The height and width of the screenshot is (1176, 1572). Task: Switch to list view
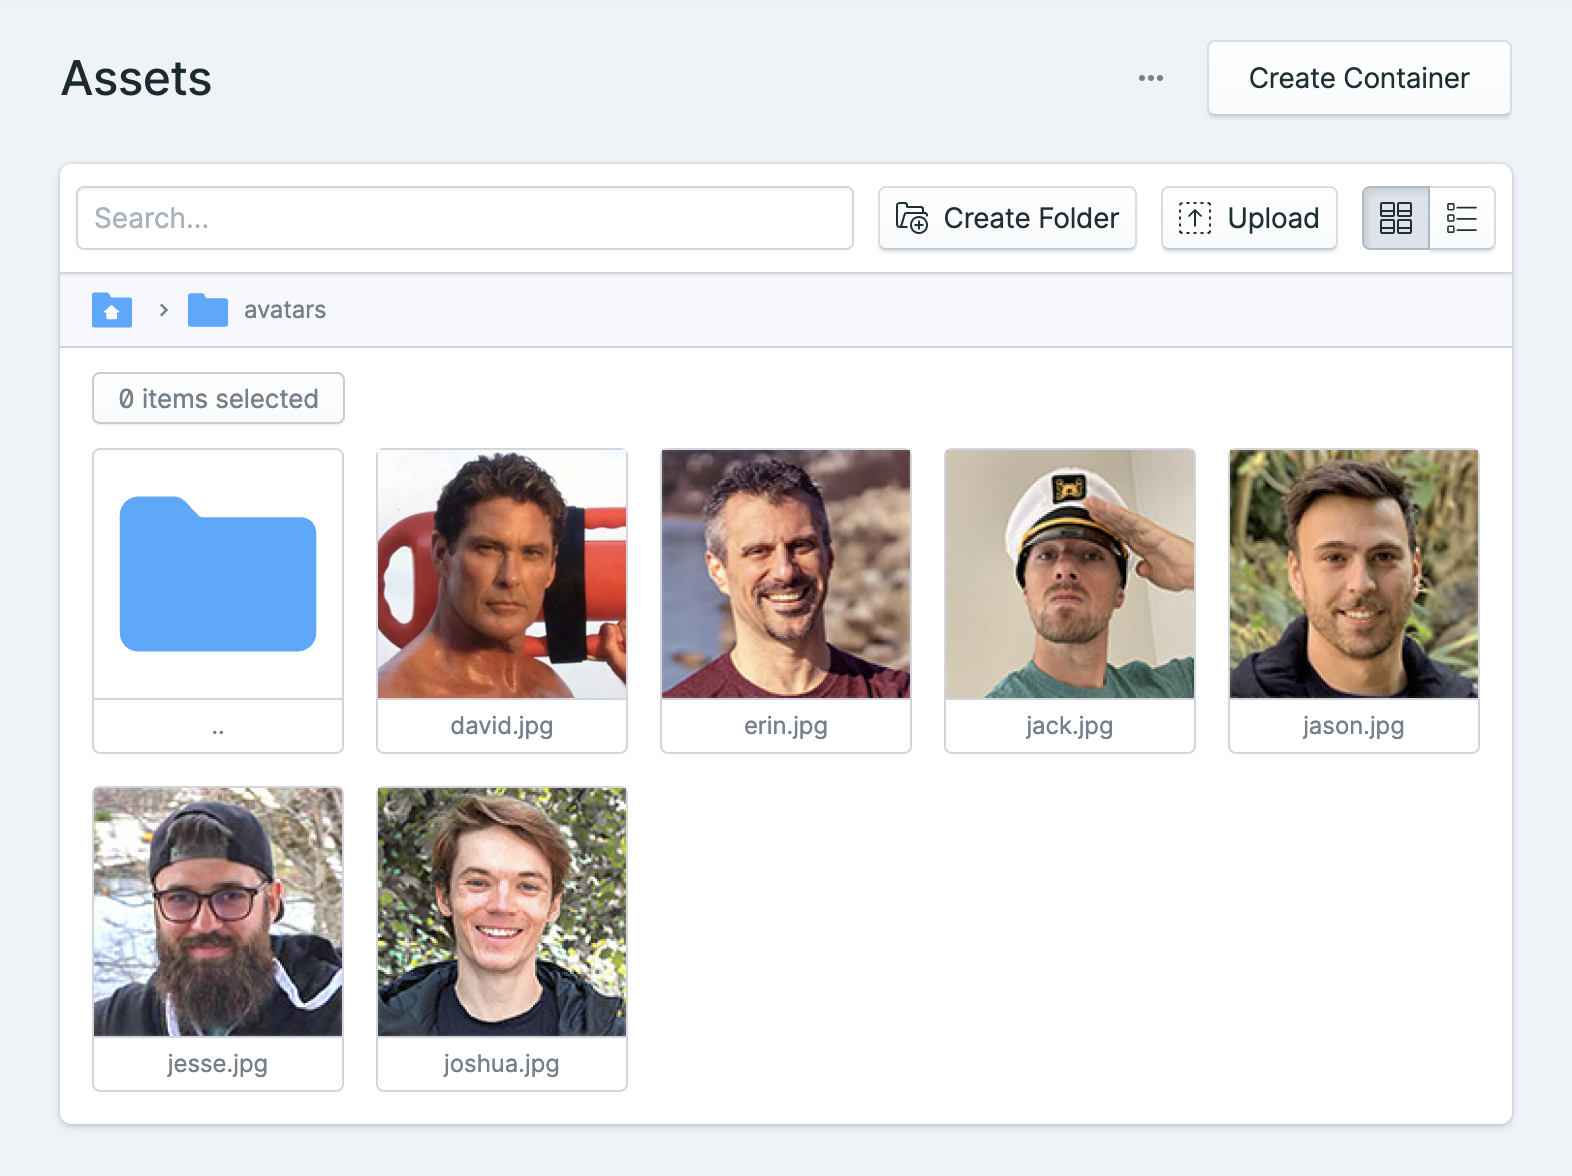click(x=1462, y=218)
